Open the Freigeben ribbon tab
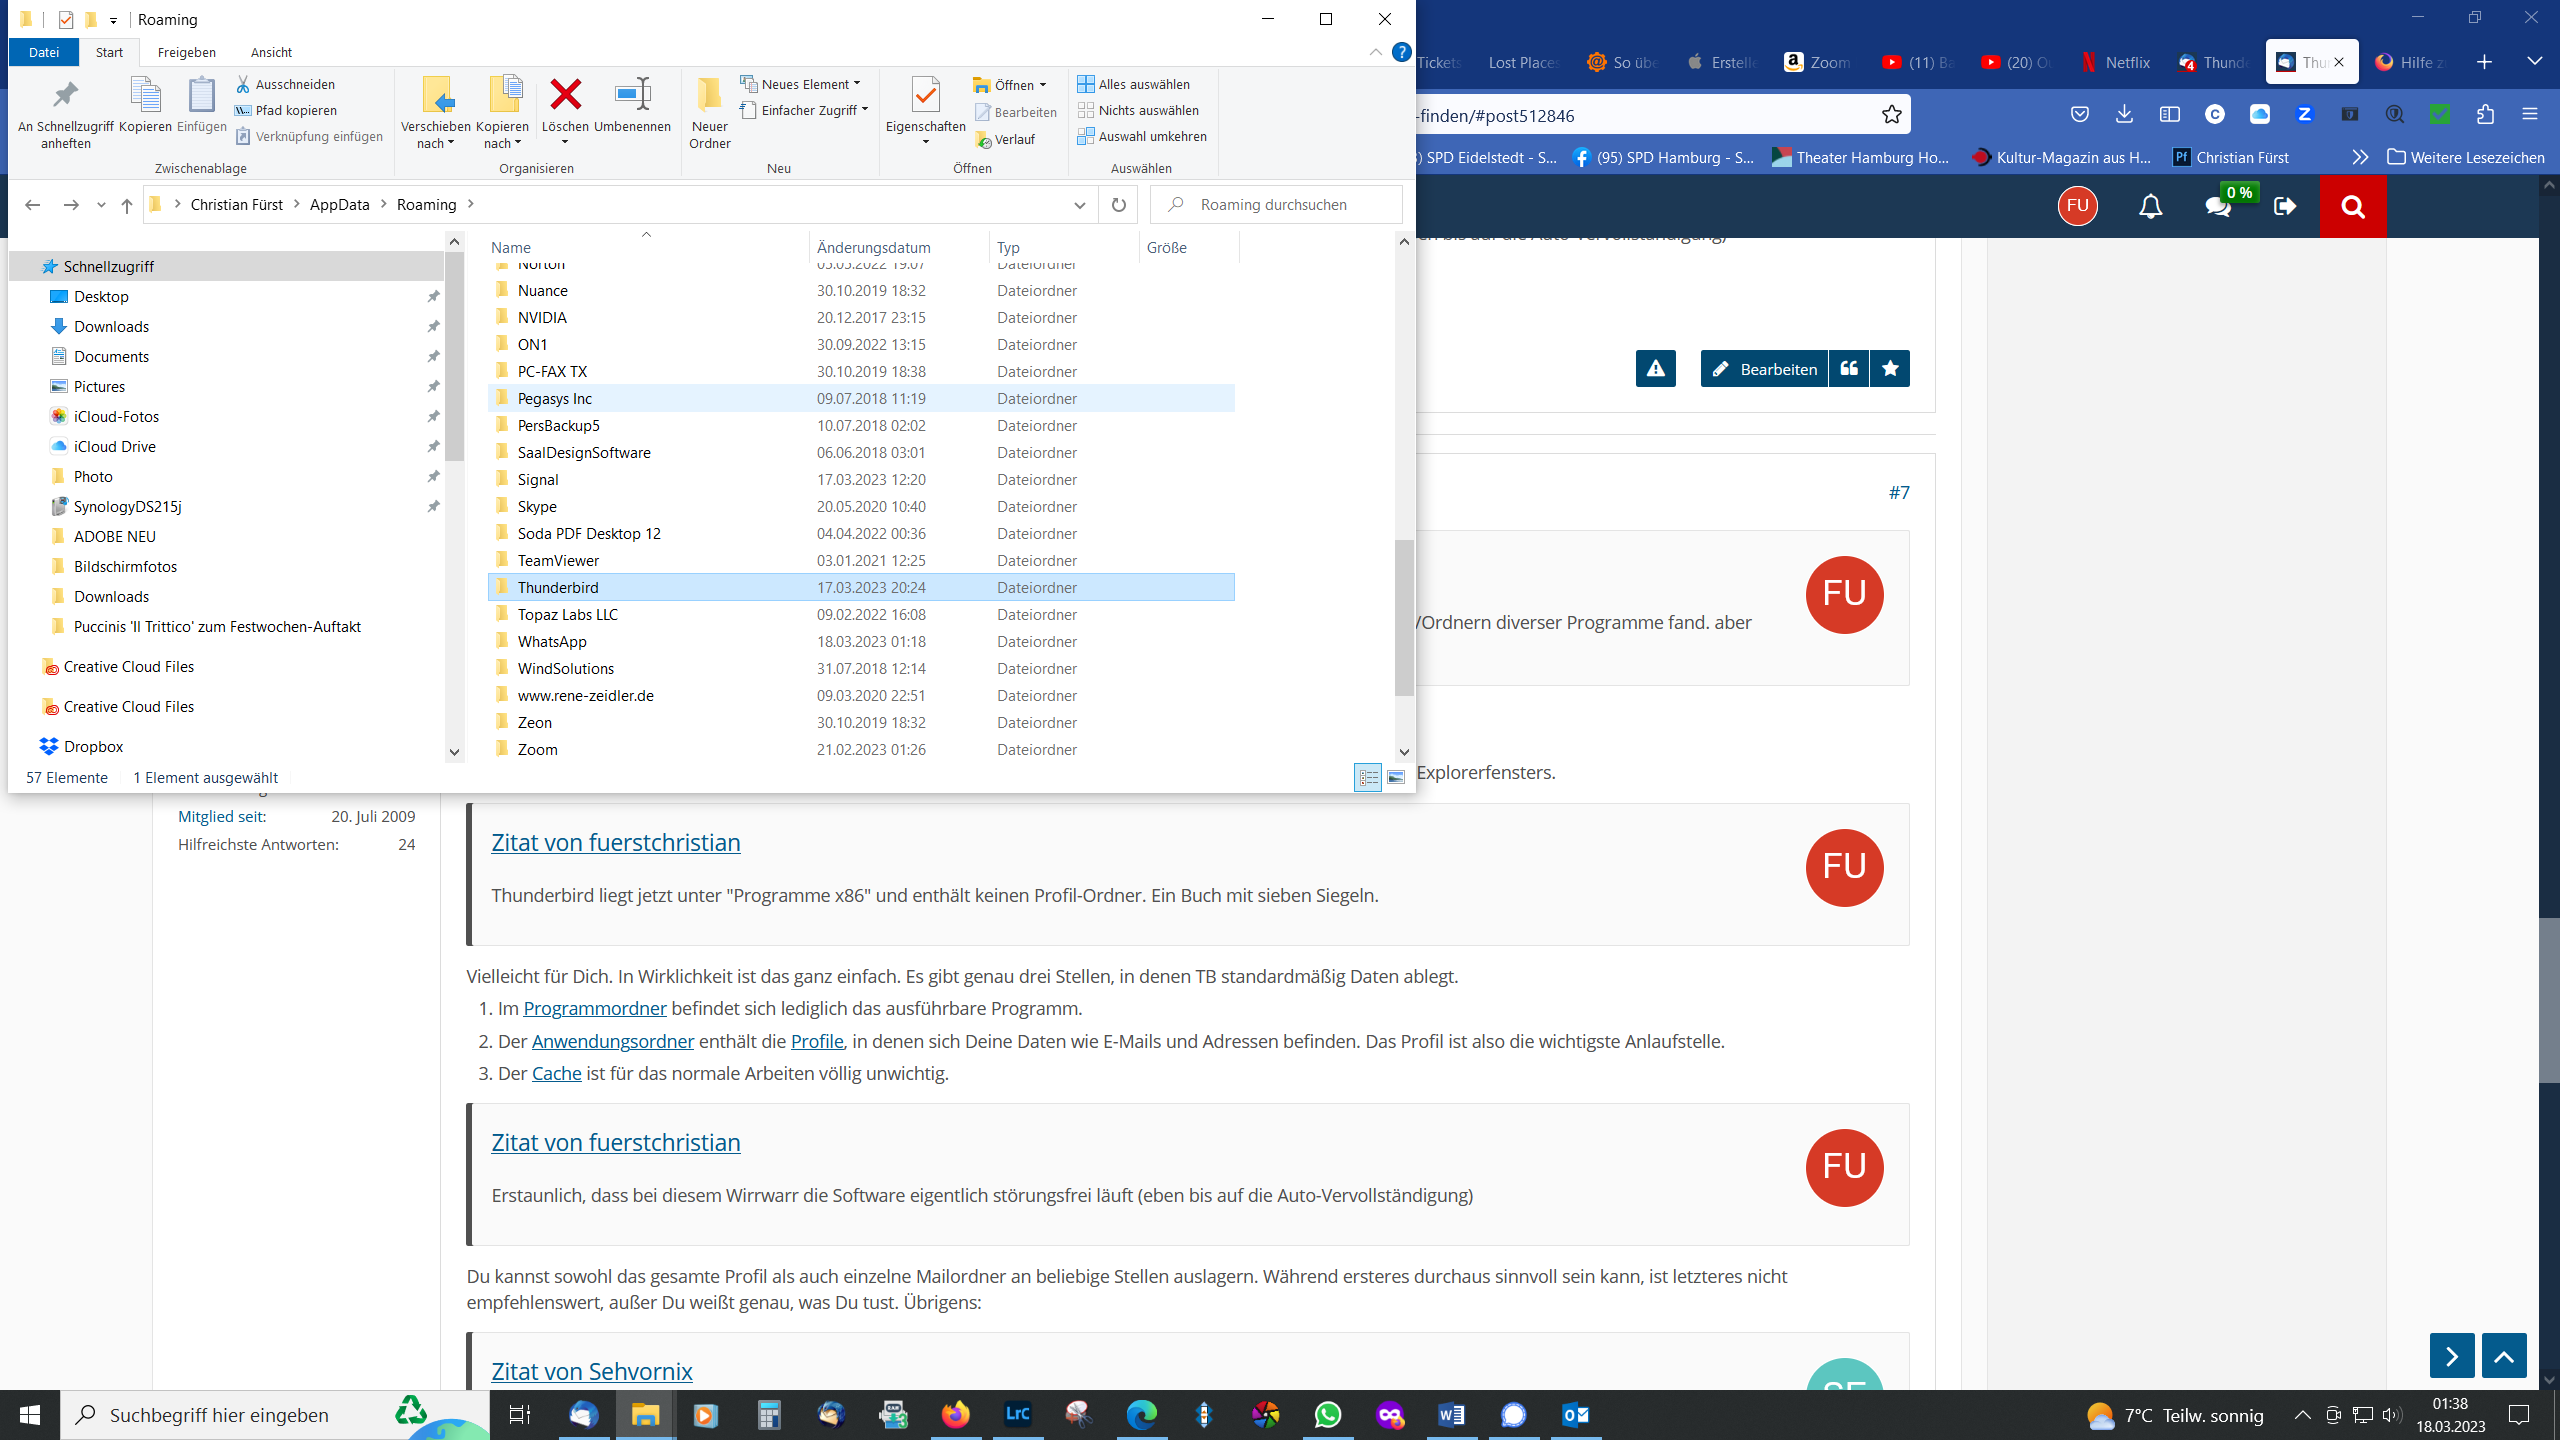Image resolution: width=2560 pixels, height=1440 pixels. tap(186, 52)
